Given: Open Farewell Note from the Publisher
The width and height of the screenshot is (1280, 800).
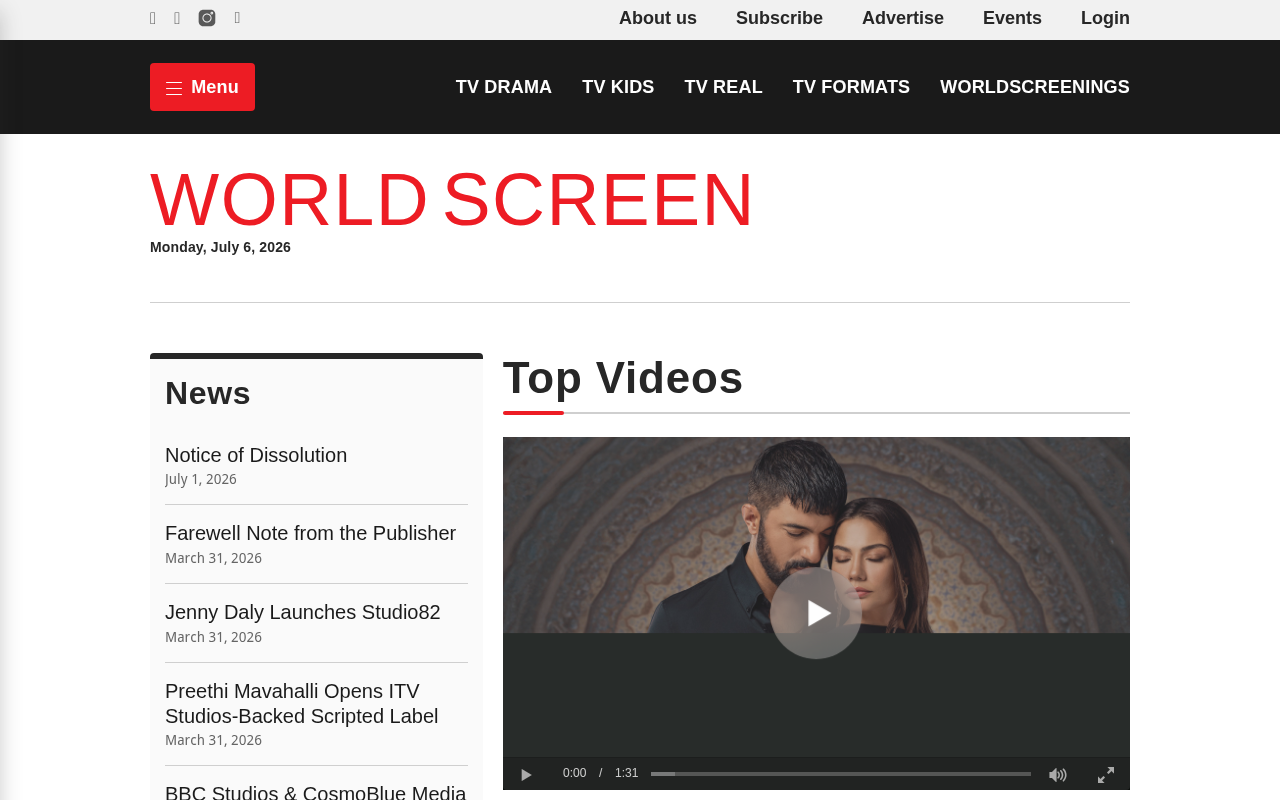Looking at the screenshot, I should tap(310, 533).
